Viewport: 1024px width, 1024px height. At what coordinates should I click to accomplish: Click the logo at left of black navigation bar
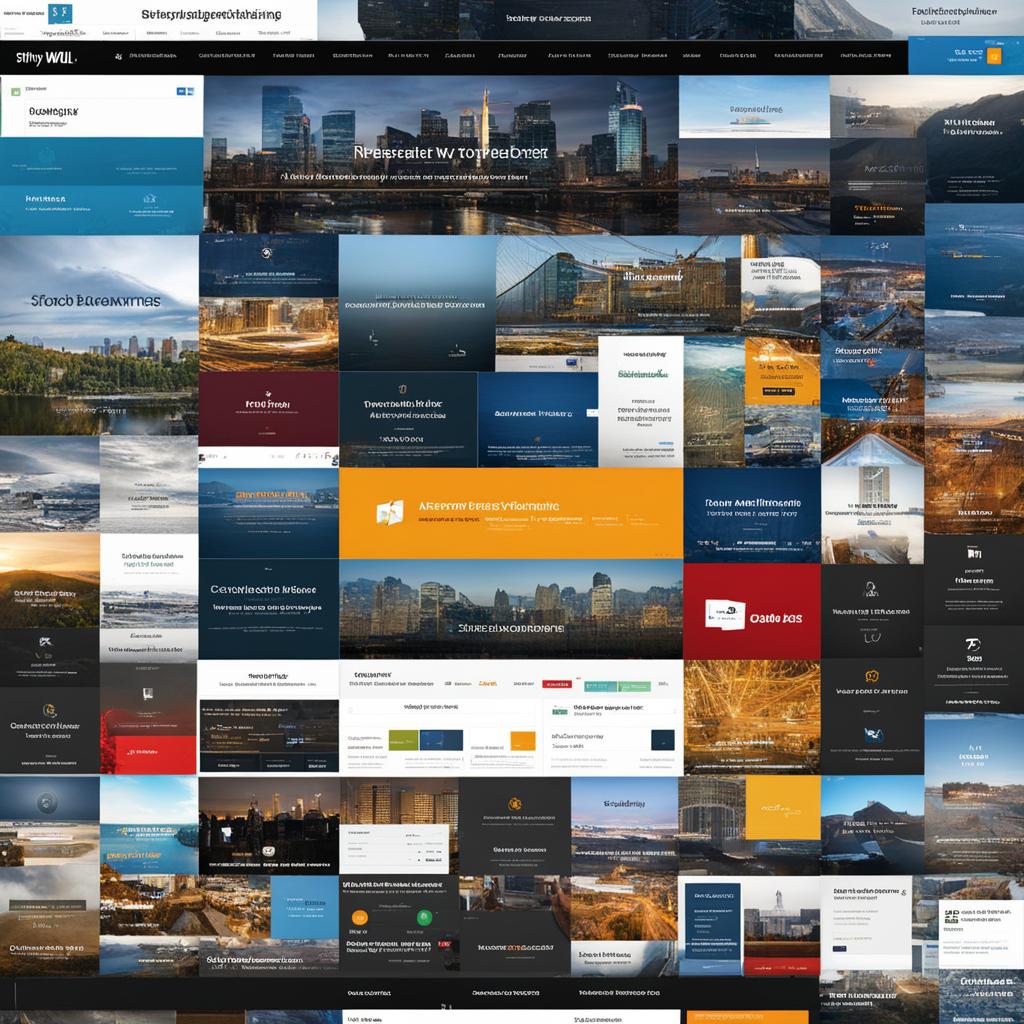point(46,58)
